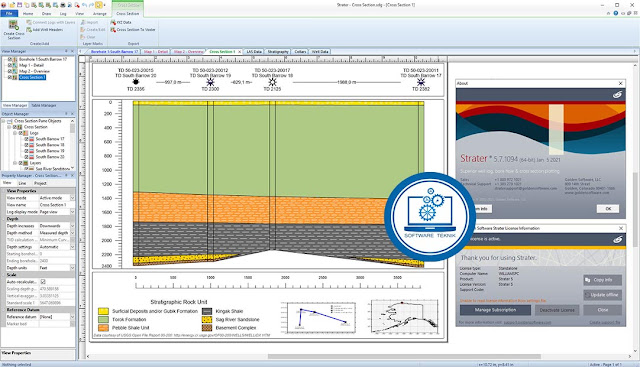
Task: Click the highlighted yellow pointer tool icon
Action: [99, 5]
